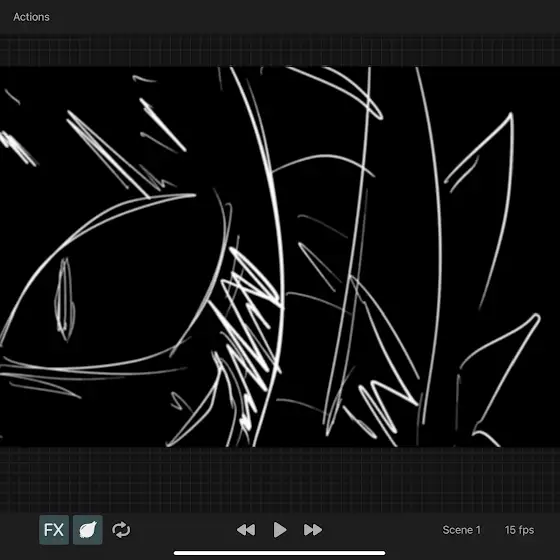Viewport: 560px width, 560px height.
Task: Toggle loop playback icon
Action: pos(121,530)
